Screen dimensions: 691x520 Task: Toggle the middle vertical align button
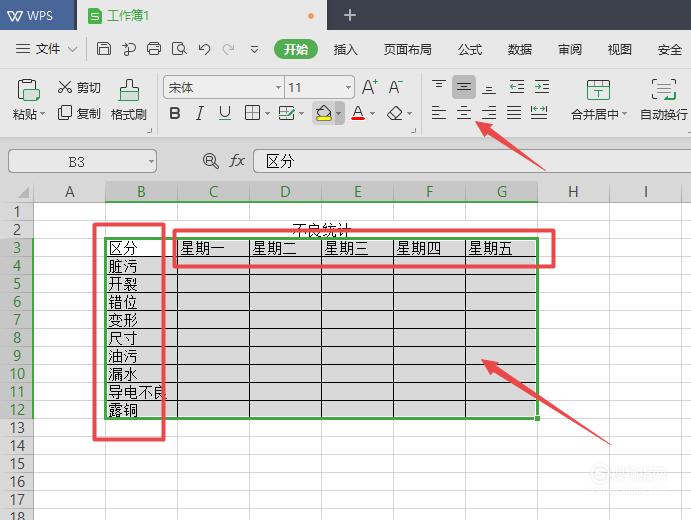(464, 87)
